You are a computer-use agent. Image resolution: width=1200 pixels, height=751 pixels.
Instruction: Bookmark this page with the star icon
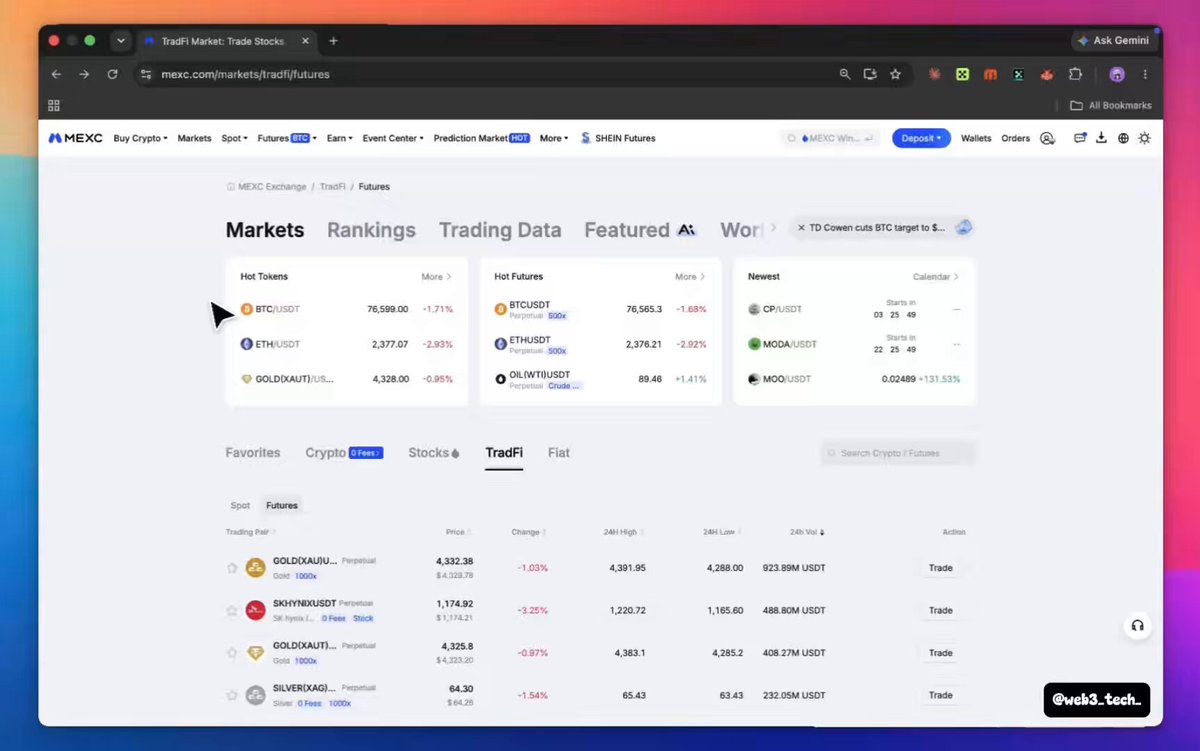click(x=895, y=74)
